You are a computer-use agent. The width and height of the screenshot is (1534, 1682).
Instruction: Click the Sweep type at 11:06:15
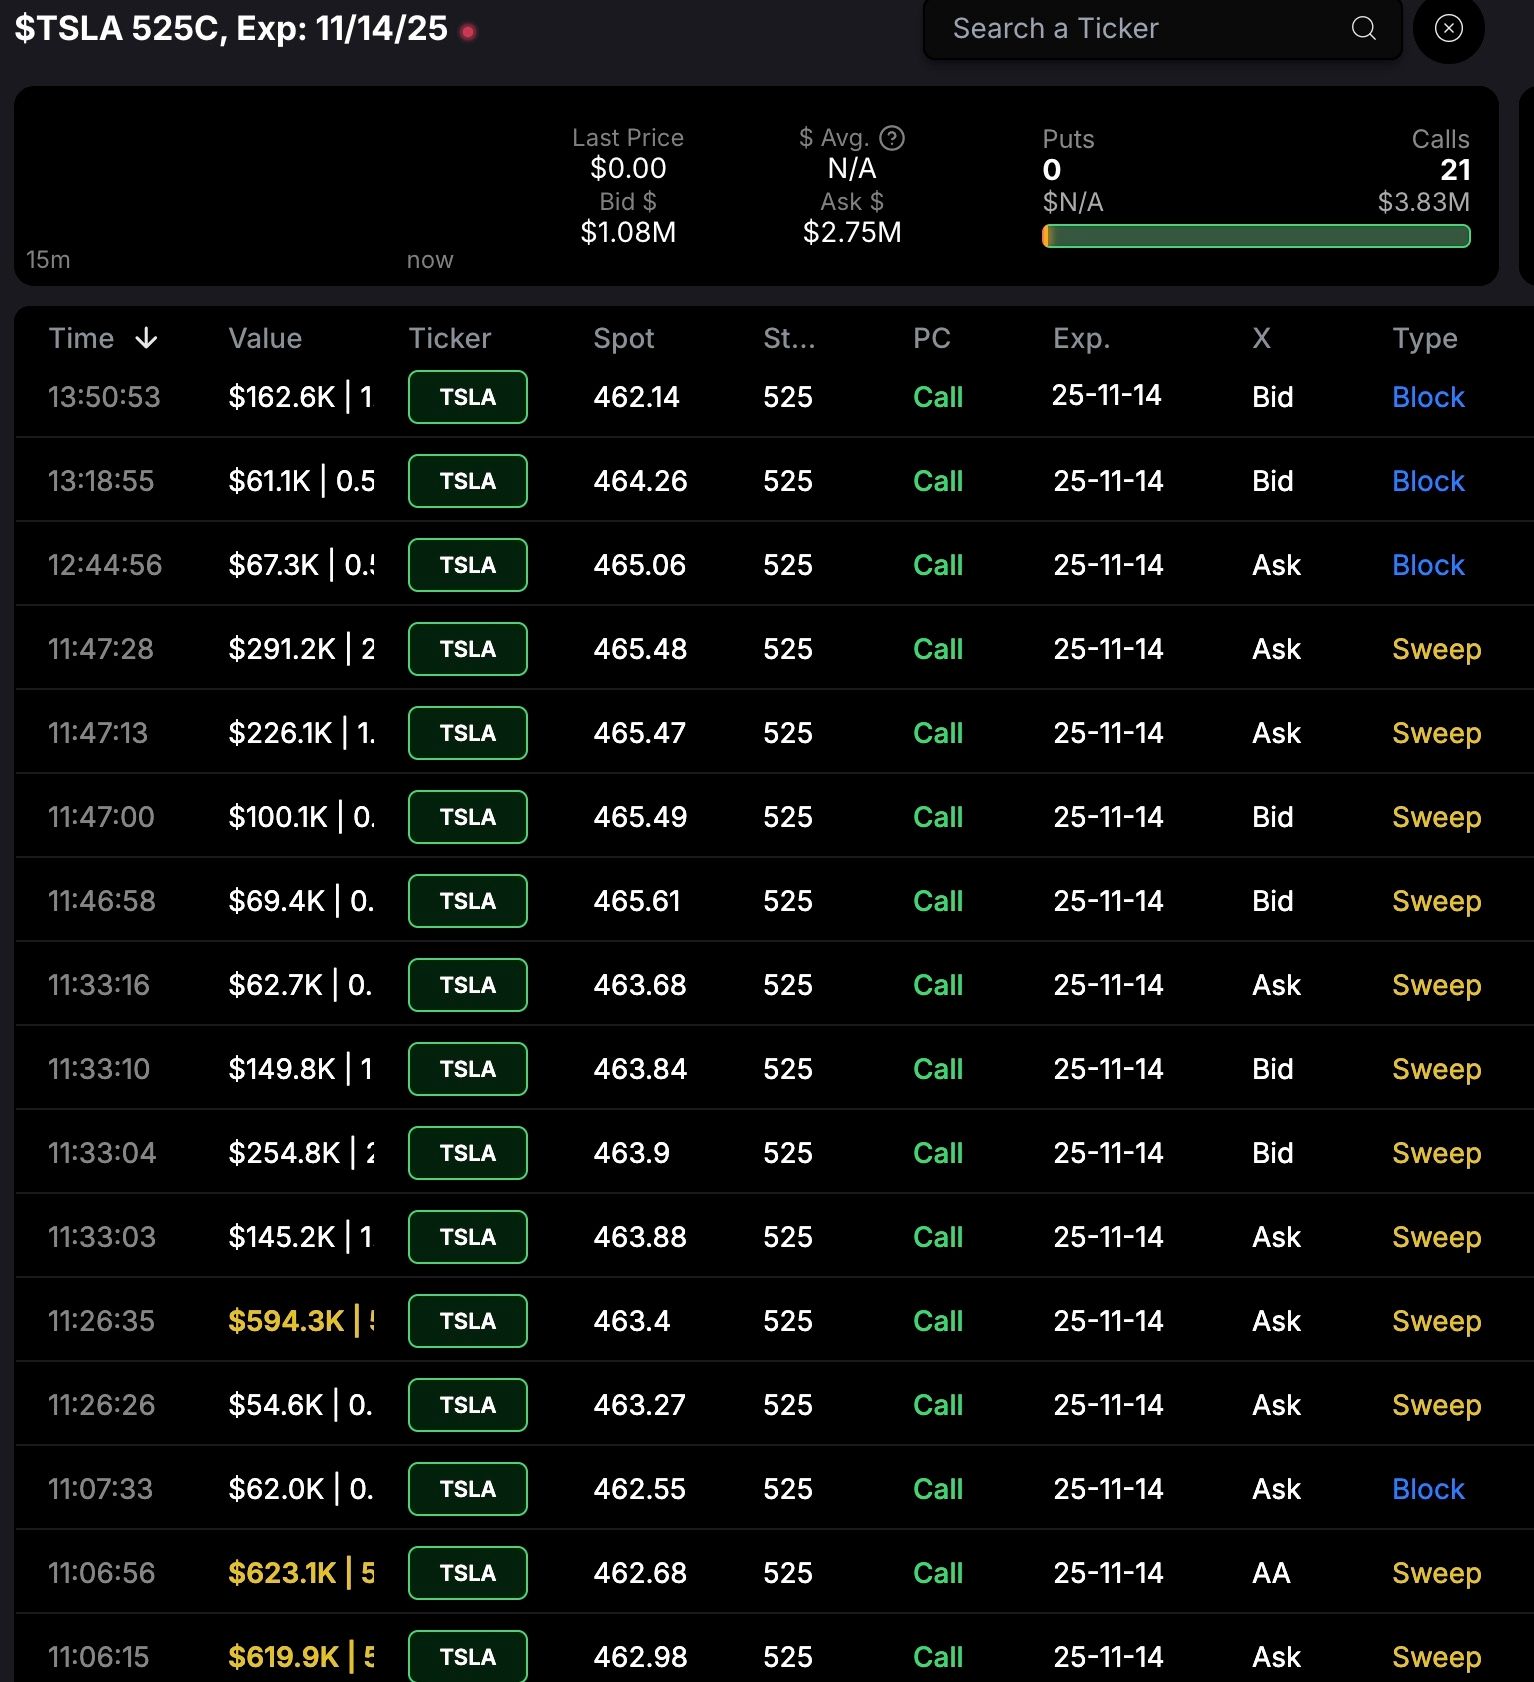[x=1437, y=1658]
